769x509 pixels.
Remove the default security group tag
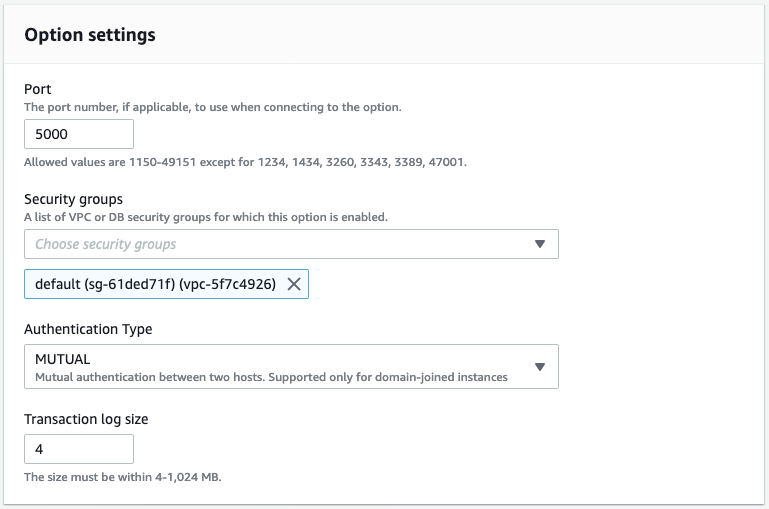pyautogui.click(x=294, y=284)
